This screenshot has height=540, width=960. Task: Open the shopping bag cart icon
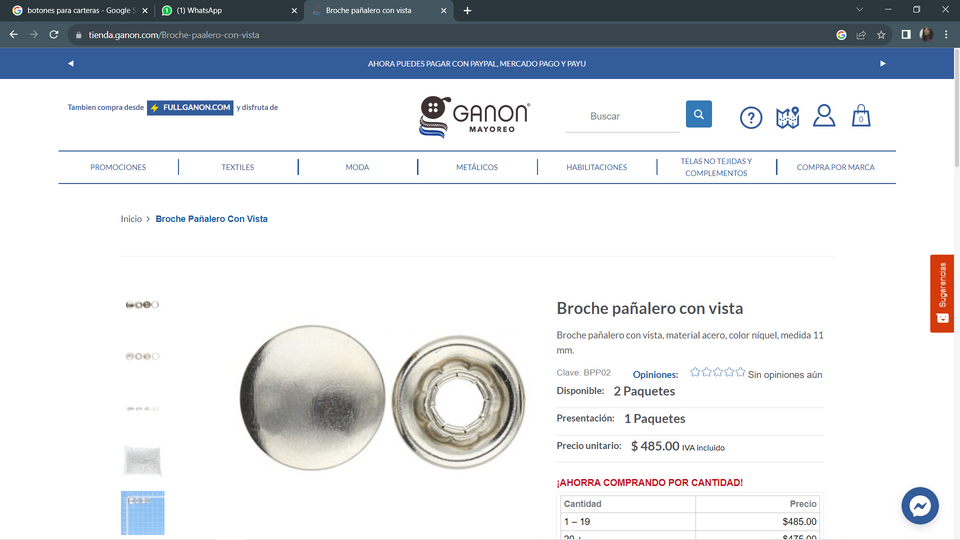tap(861, 115)
